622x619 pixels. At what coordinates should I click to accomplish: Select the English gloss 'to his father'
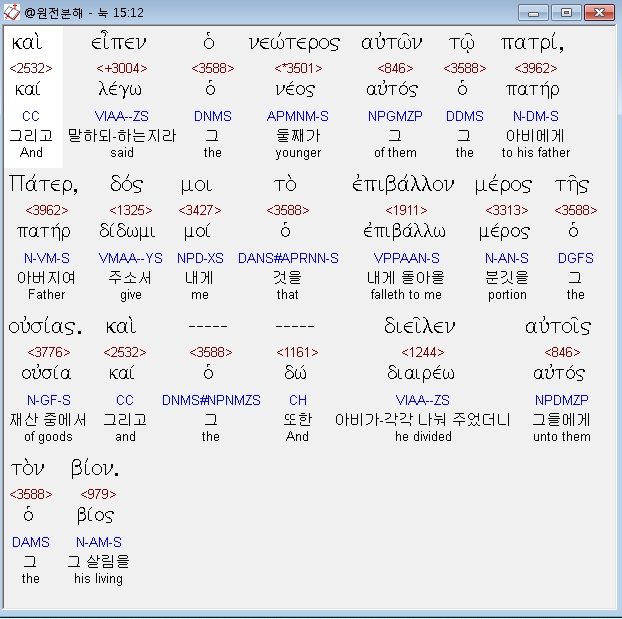click(536, 152)
